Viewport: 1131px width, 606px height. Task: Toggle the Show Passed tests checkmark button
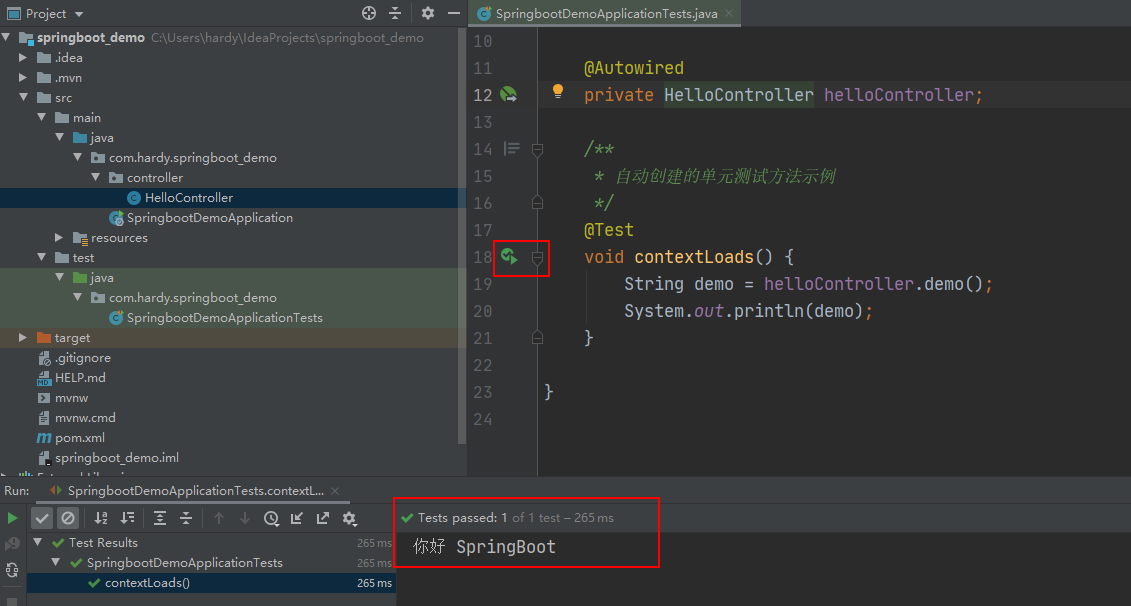pos(42,518)
